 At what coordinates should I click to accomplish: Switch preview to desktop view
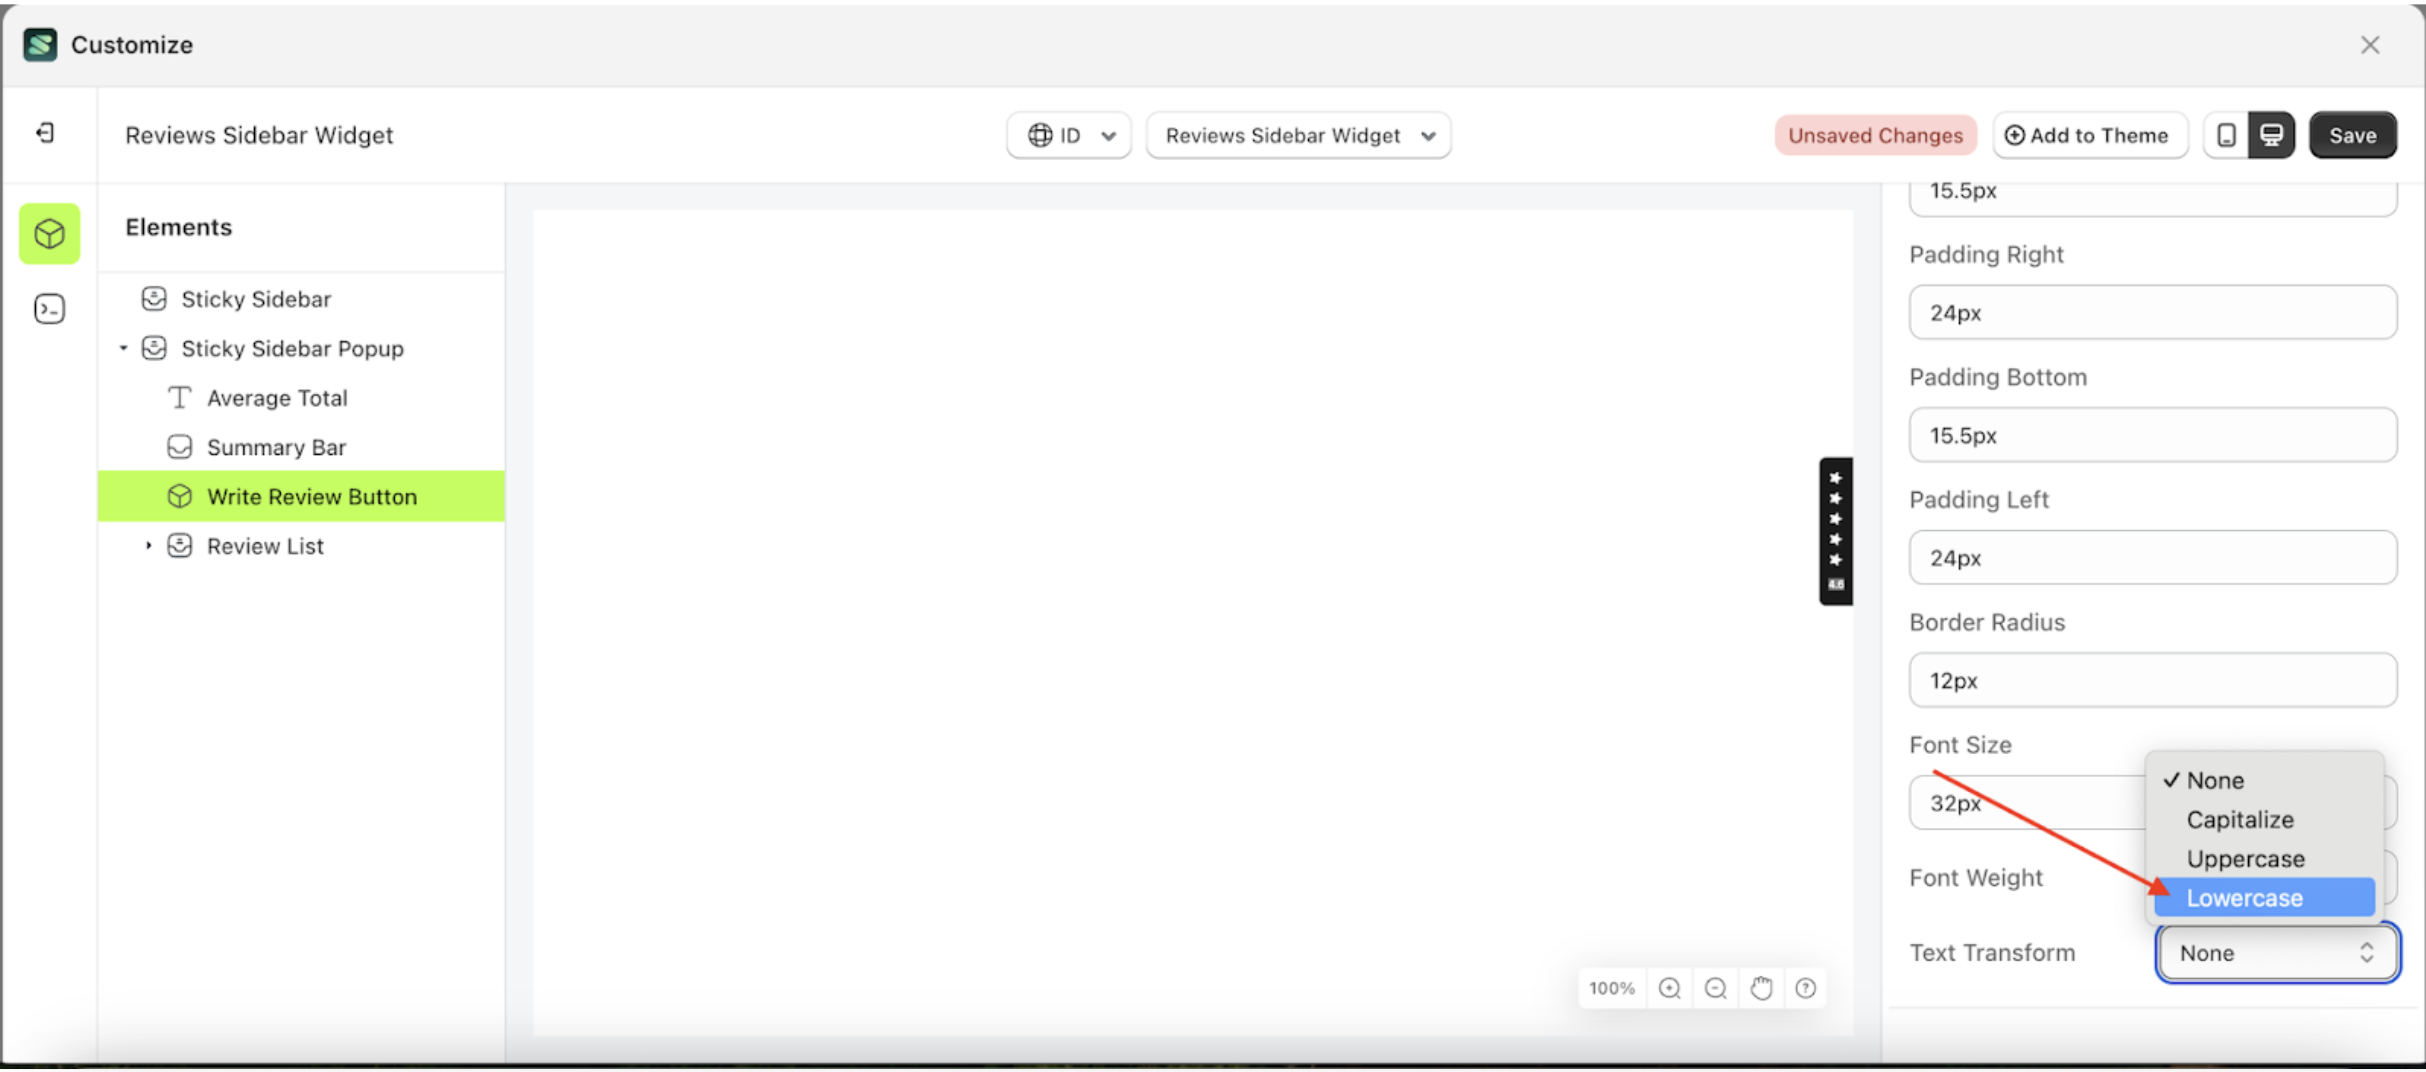coord(2271,134)
